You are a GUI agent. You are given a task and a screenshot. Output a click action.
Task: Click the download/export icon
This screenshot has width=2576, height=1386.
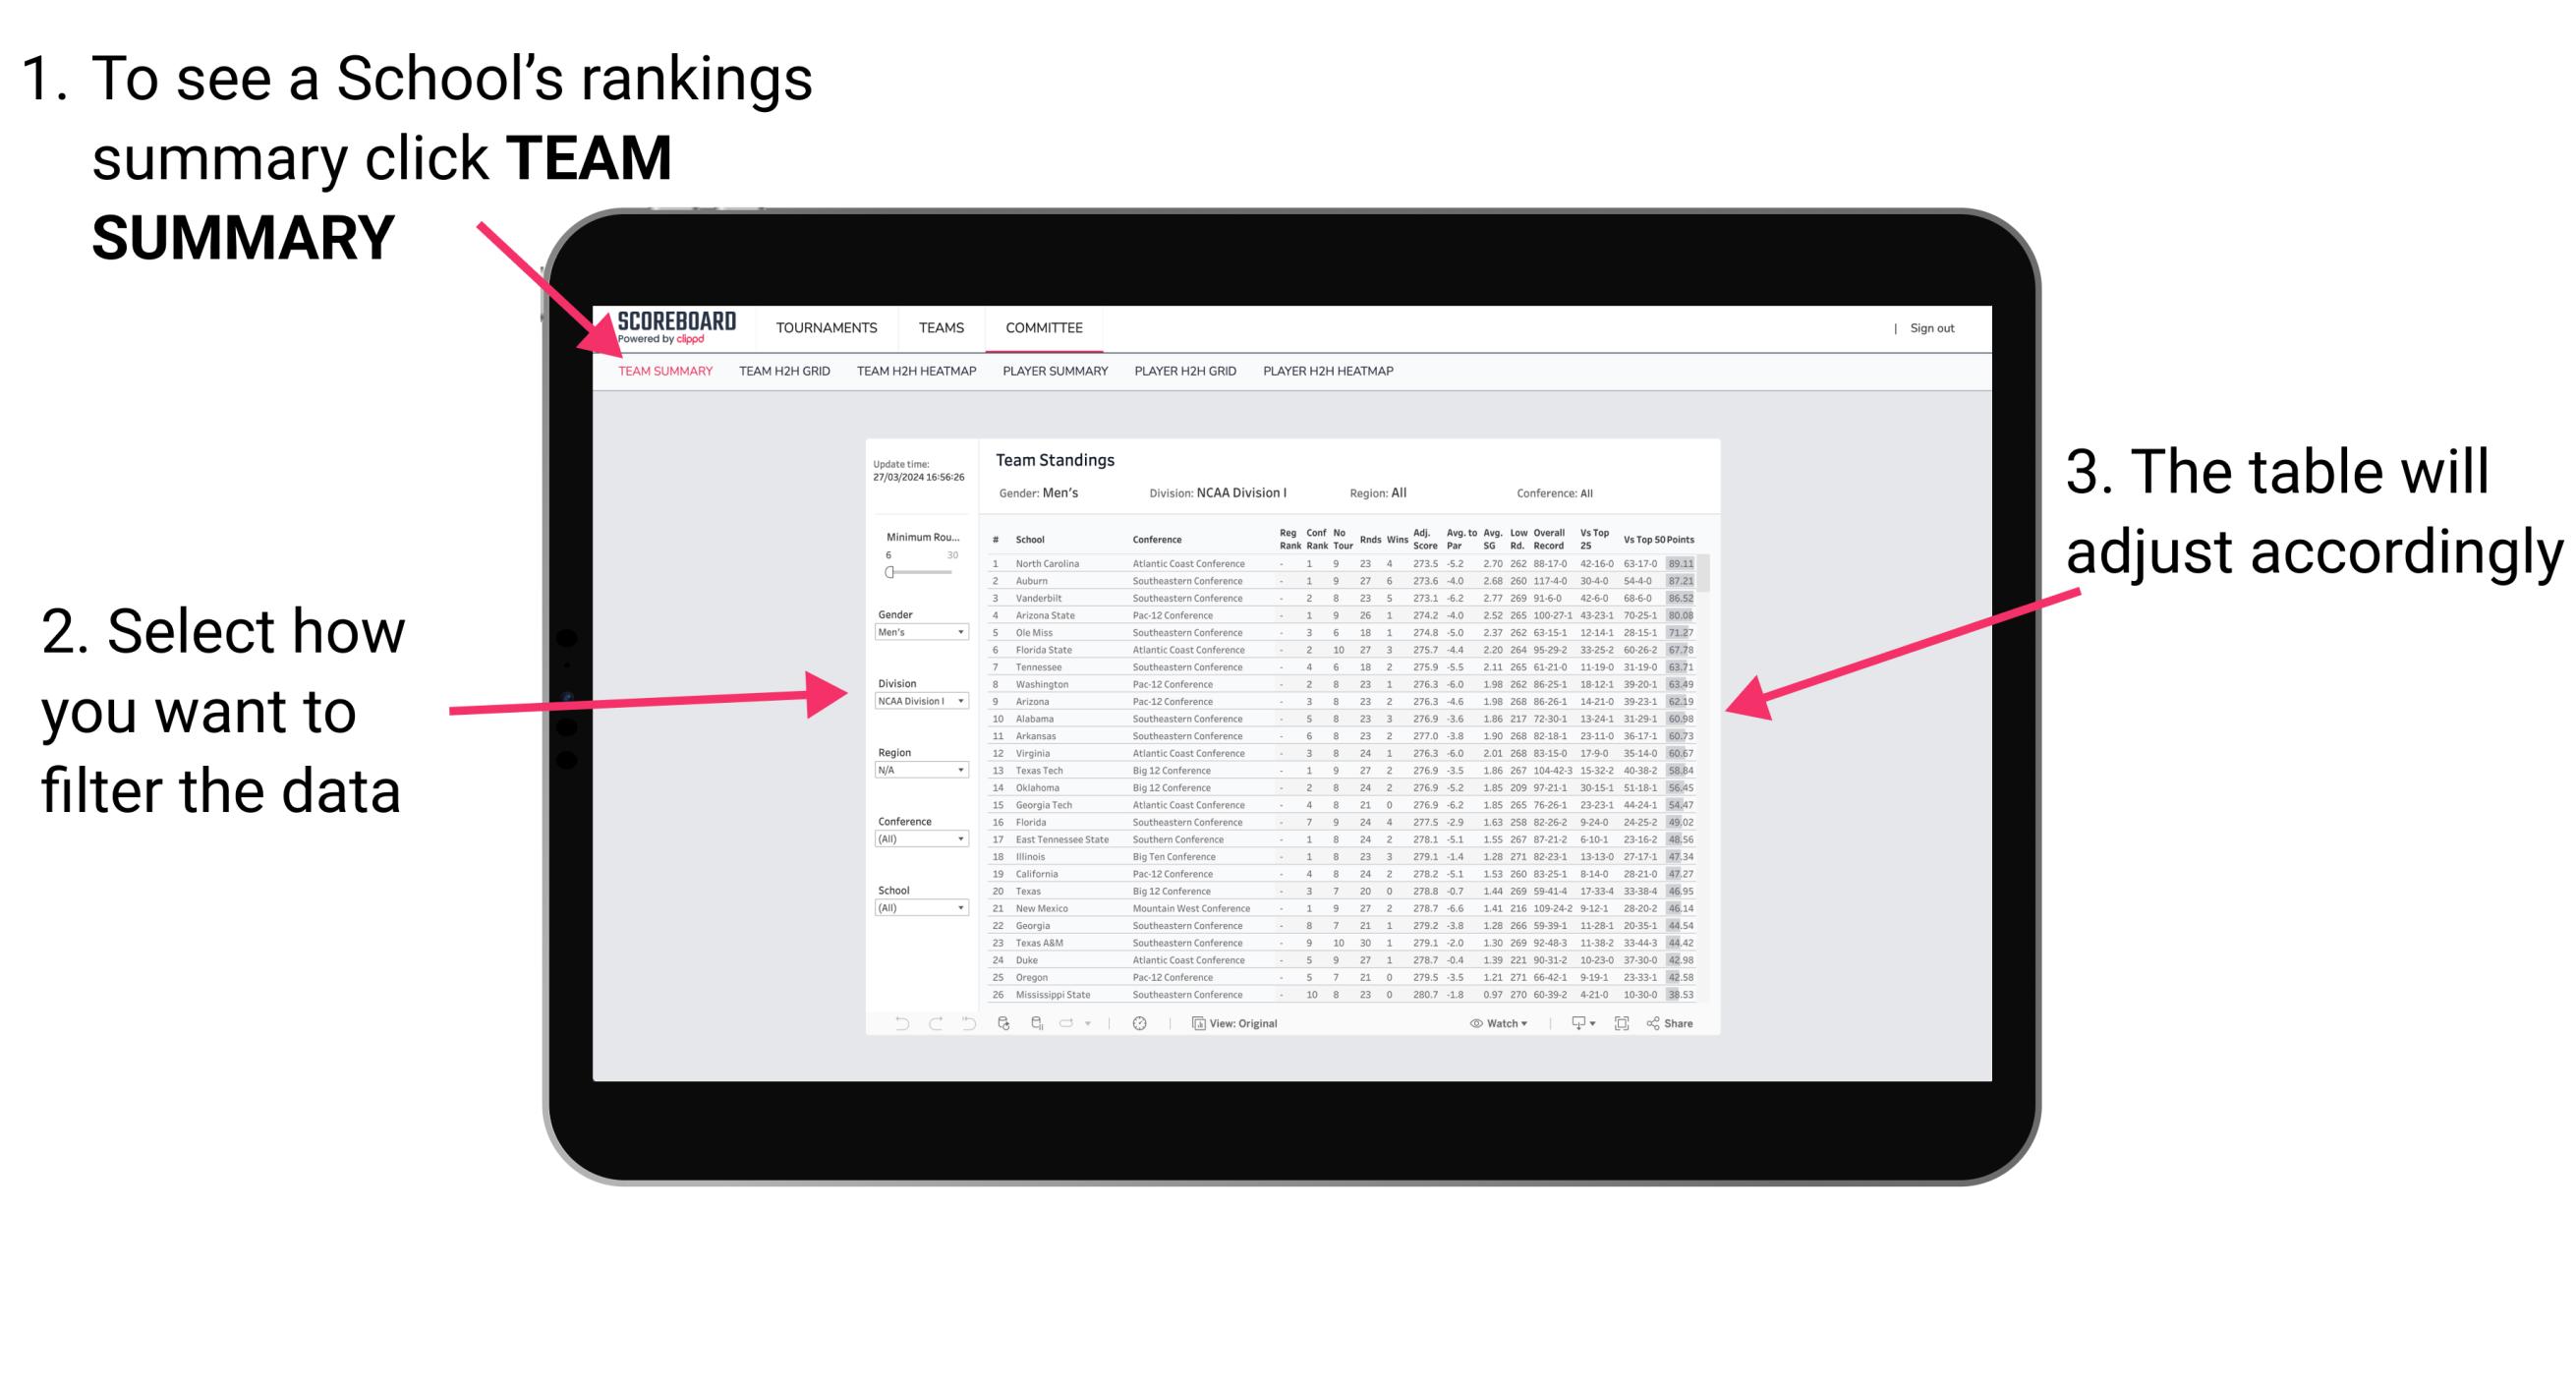[1572, 1024]
